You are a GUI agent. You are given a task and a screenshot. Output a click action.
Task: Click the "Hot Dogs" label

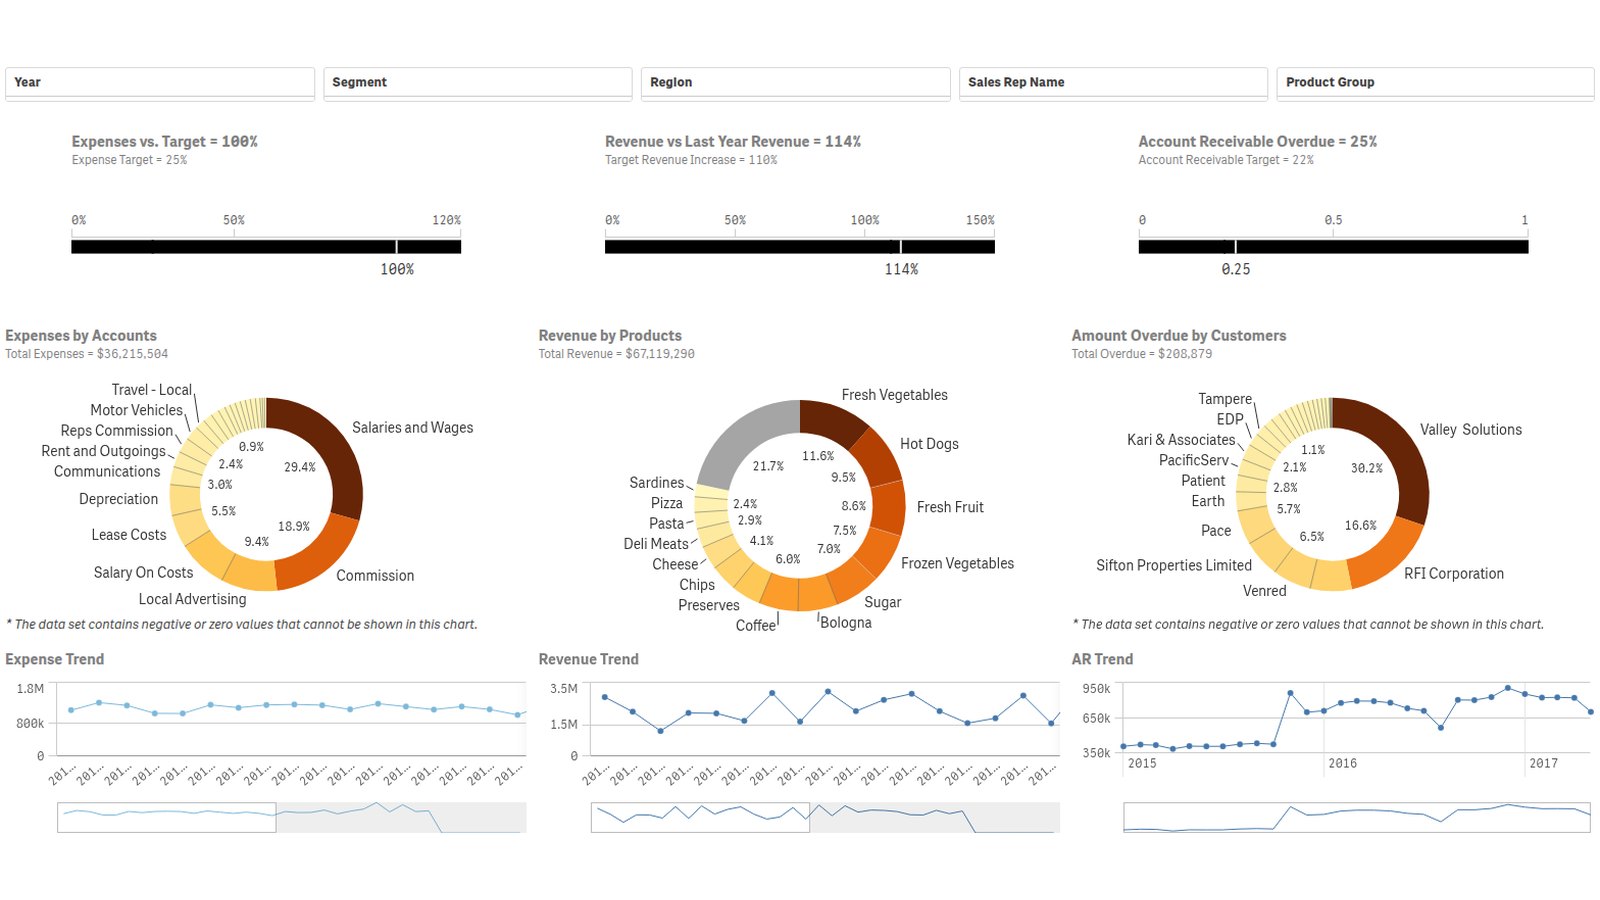point(929,444)
